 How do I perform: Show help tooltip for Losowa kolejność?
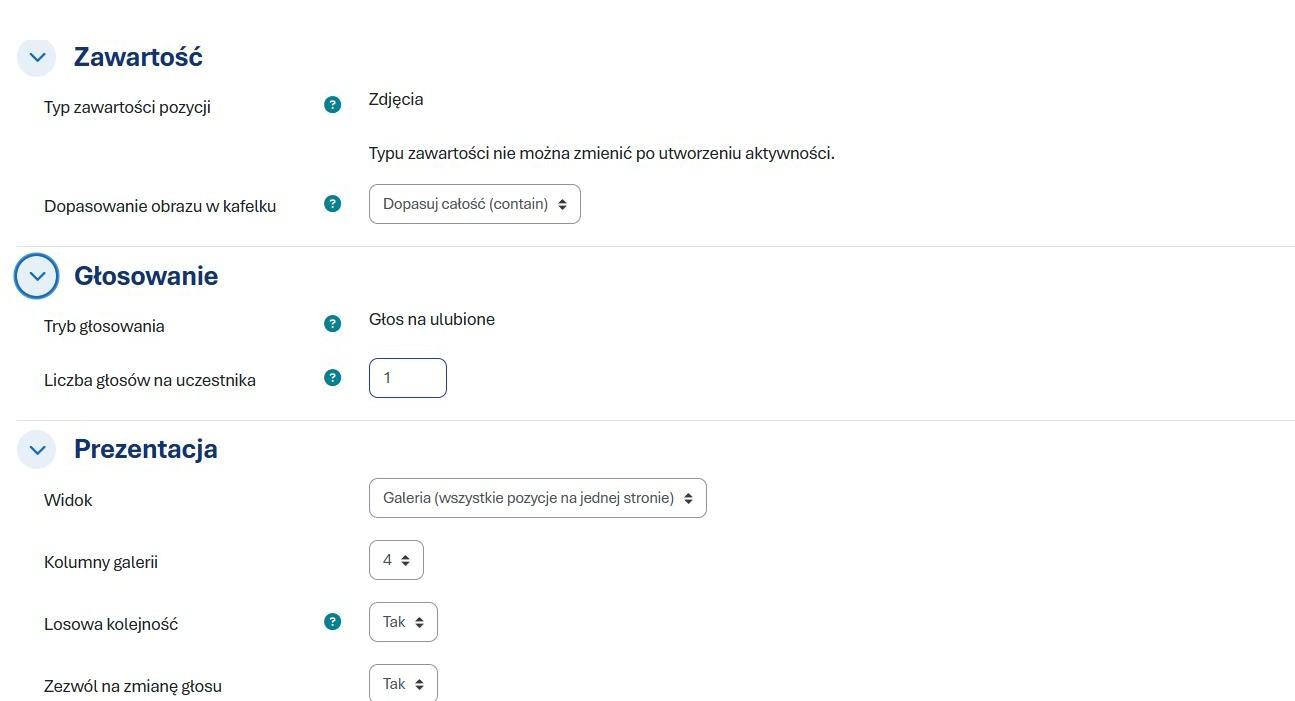333,621
